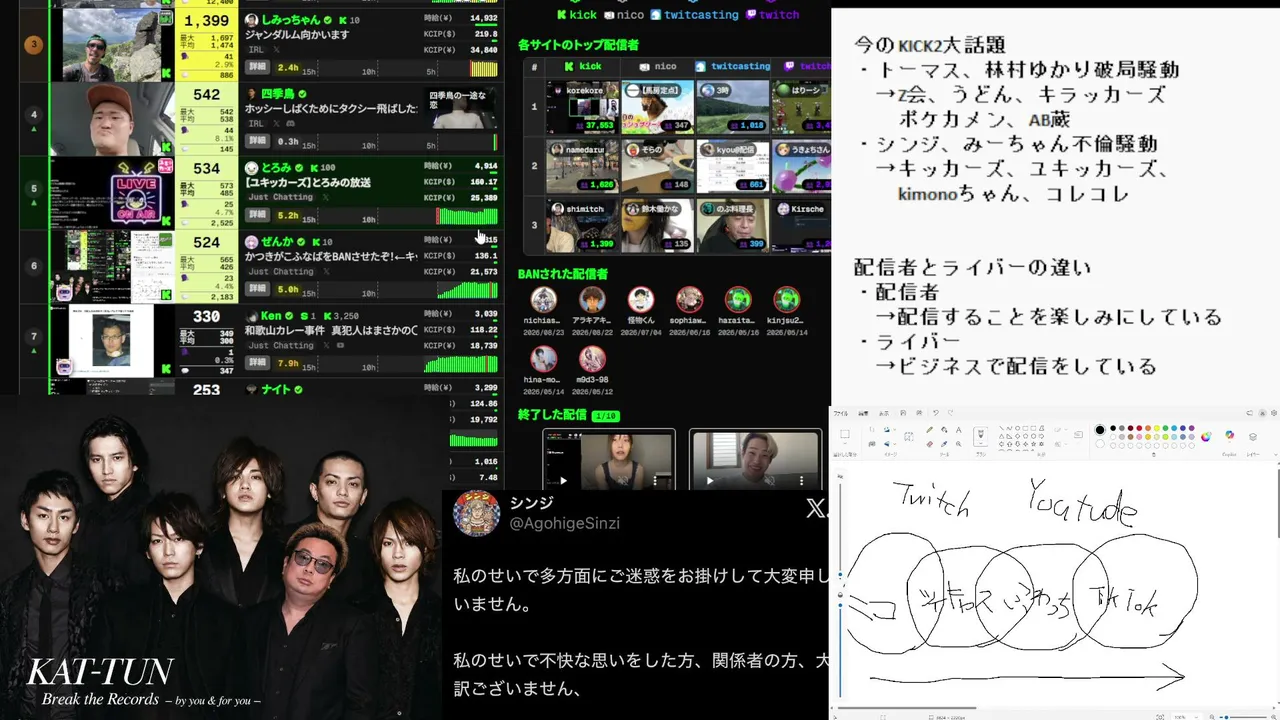The height and width of the screenshot is (720, 1280).
Task: Select the Pencil tool in Paint
Action: pos(929,430)
